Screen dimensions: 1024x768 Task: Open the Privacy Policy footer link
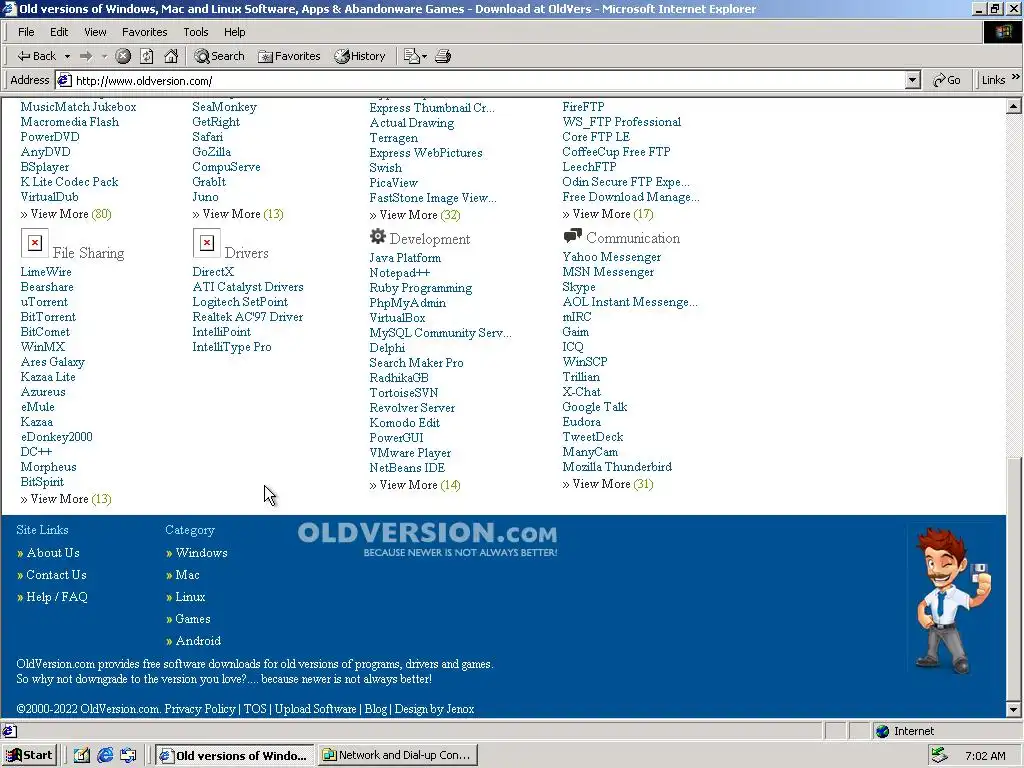200,709
